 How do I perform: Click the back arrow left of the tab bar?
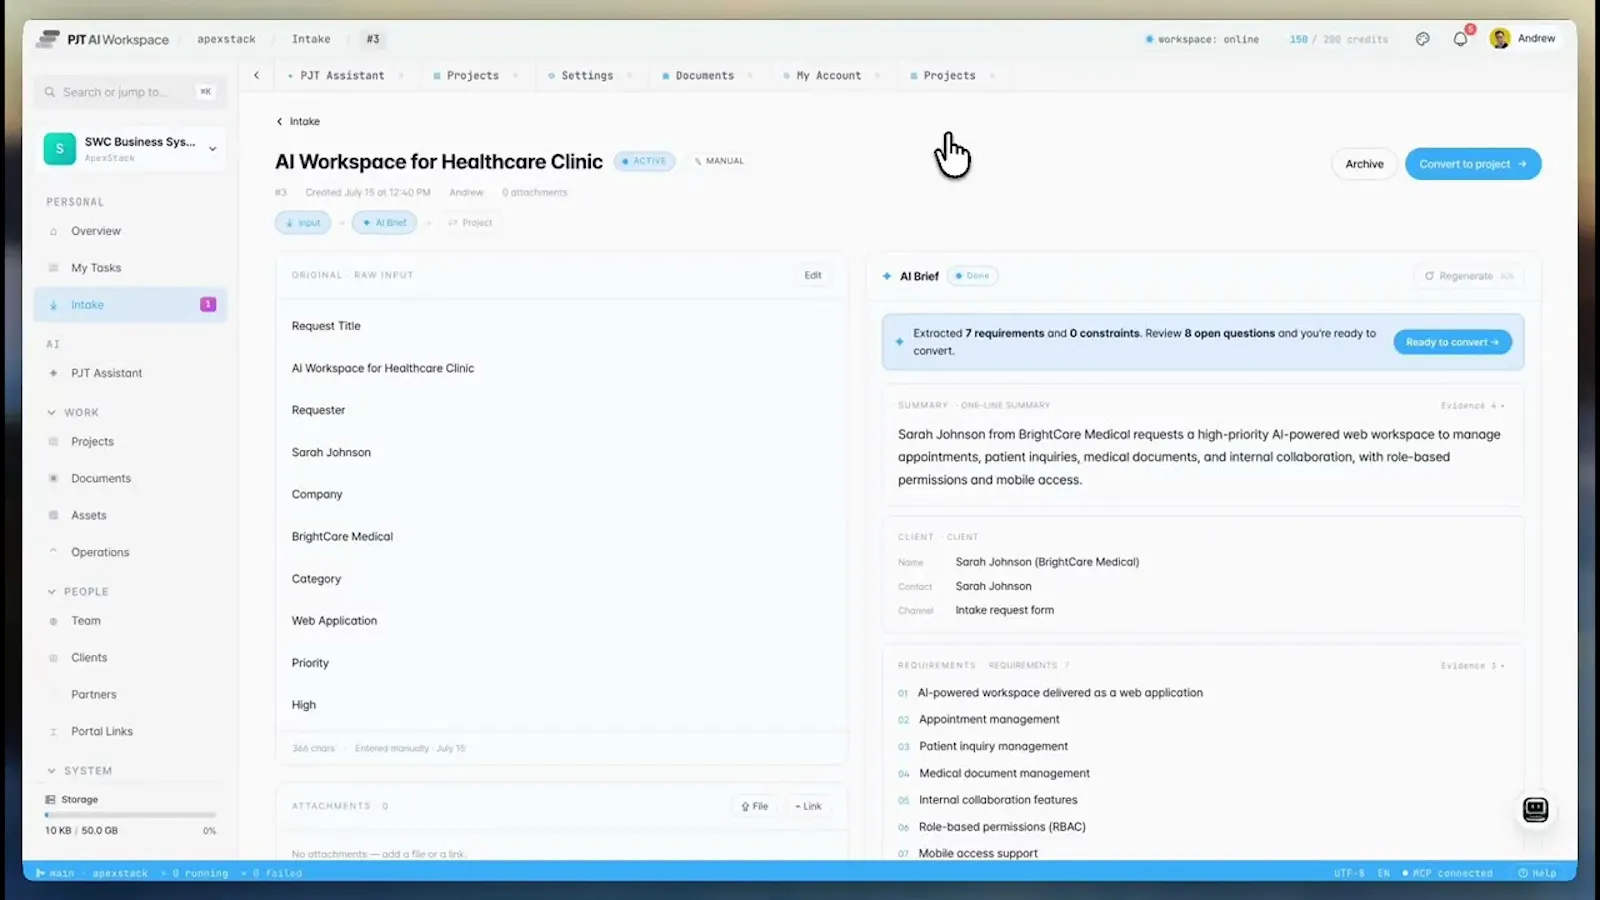point(256,75)
